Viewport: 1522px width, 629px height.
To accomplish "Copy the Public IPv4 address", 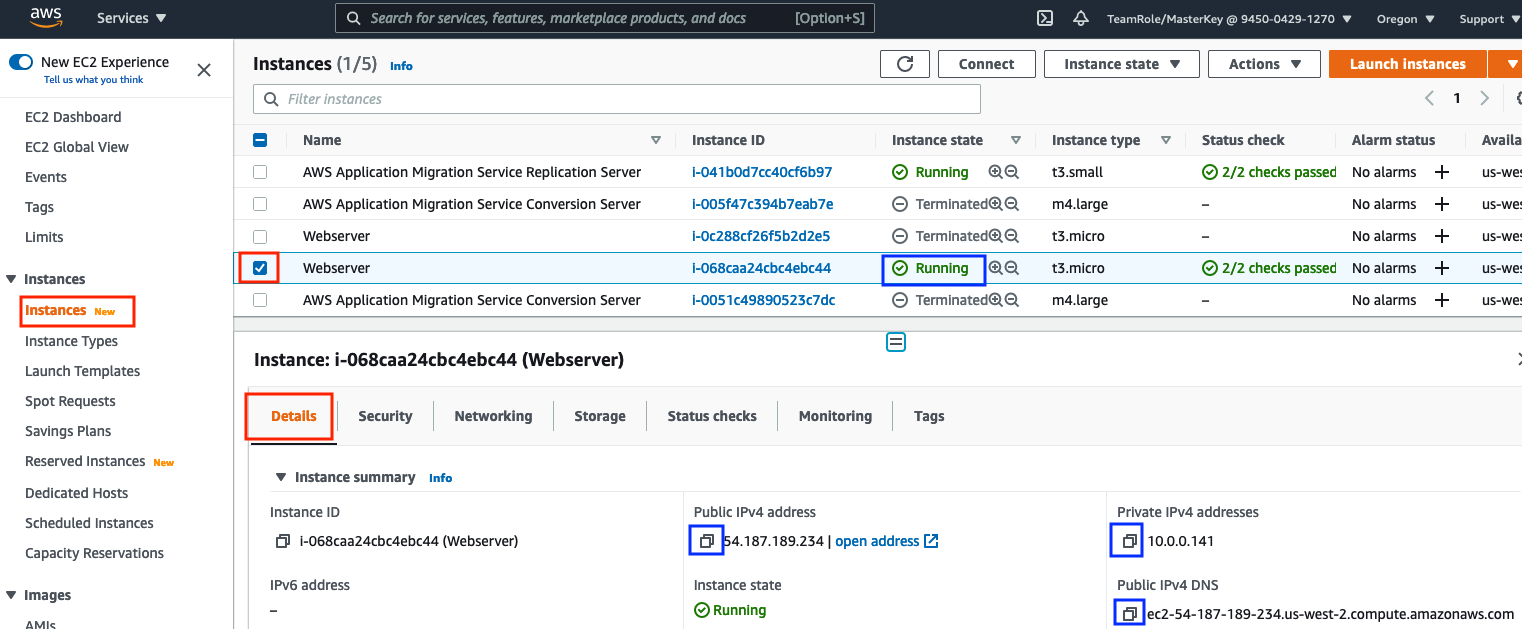I will click(x=706, y=541).
